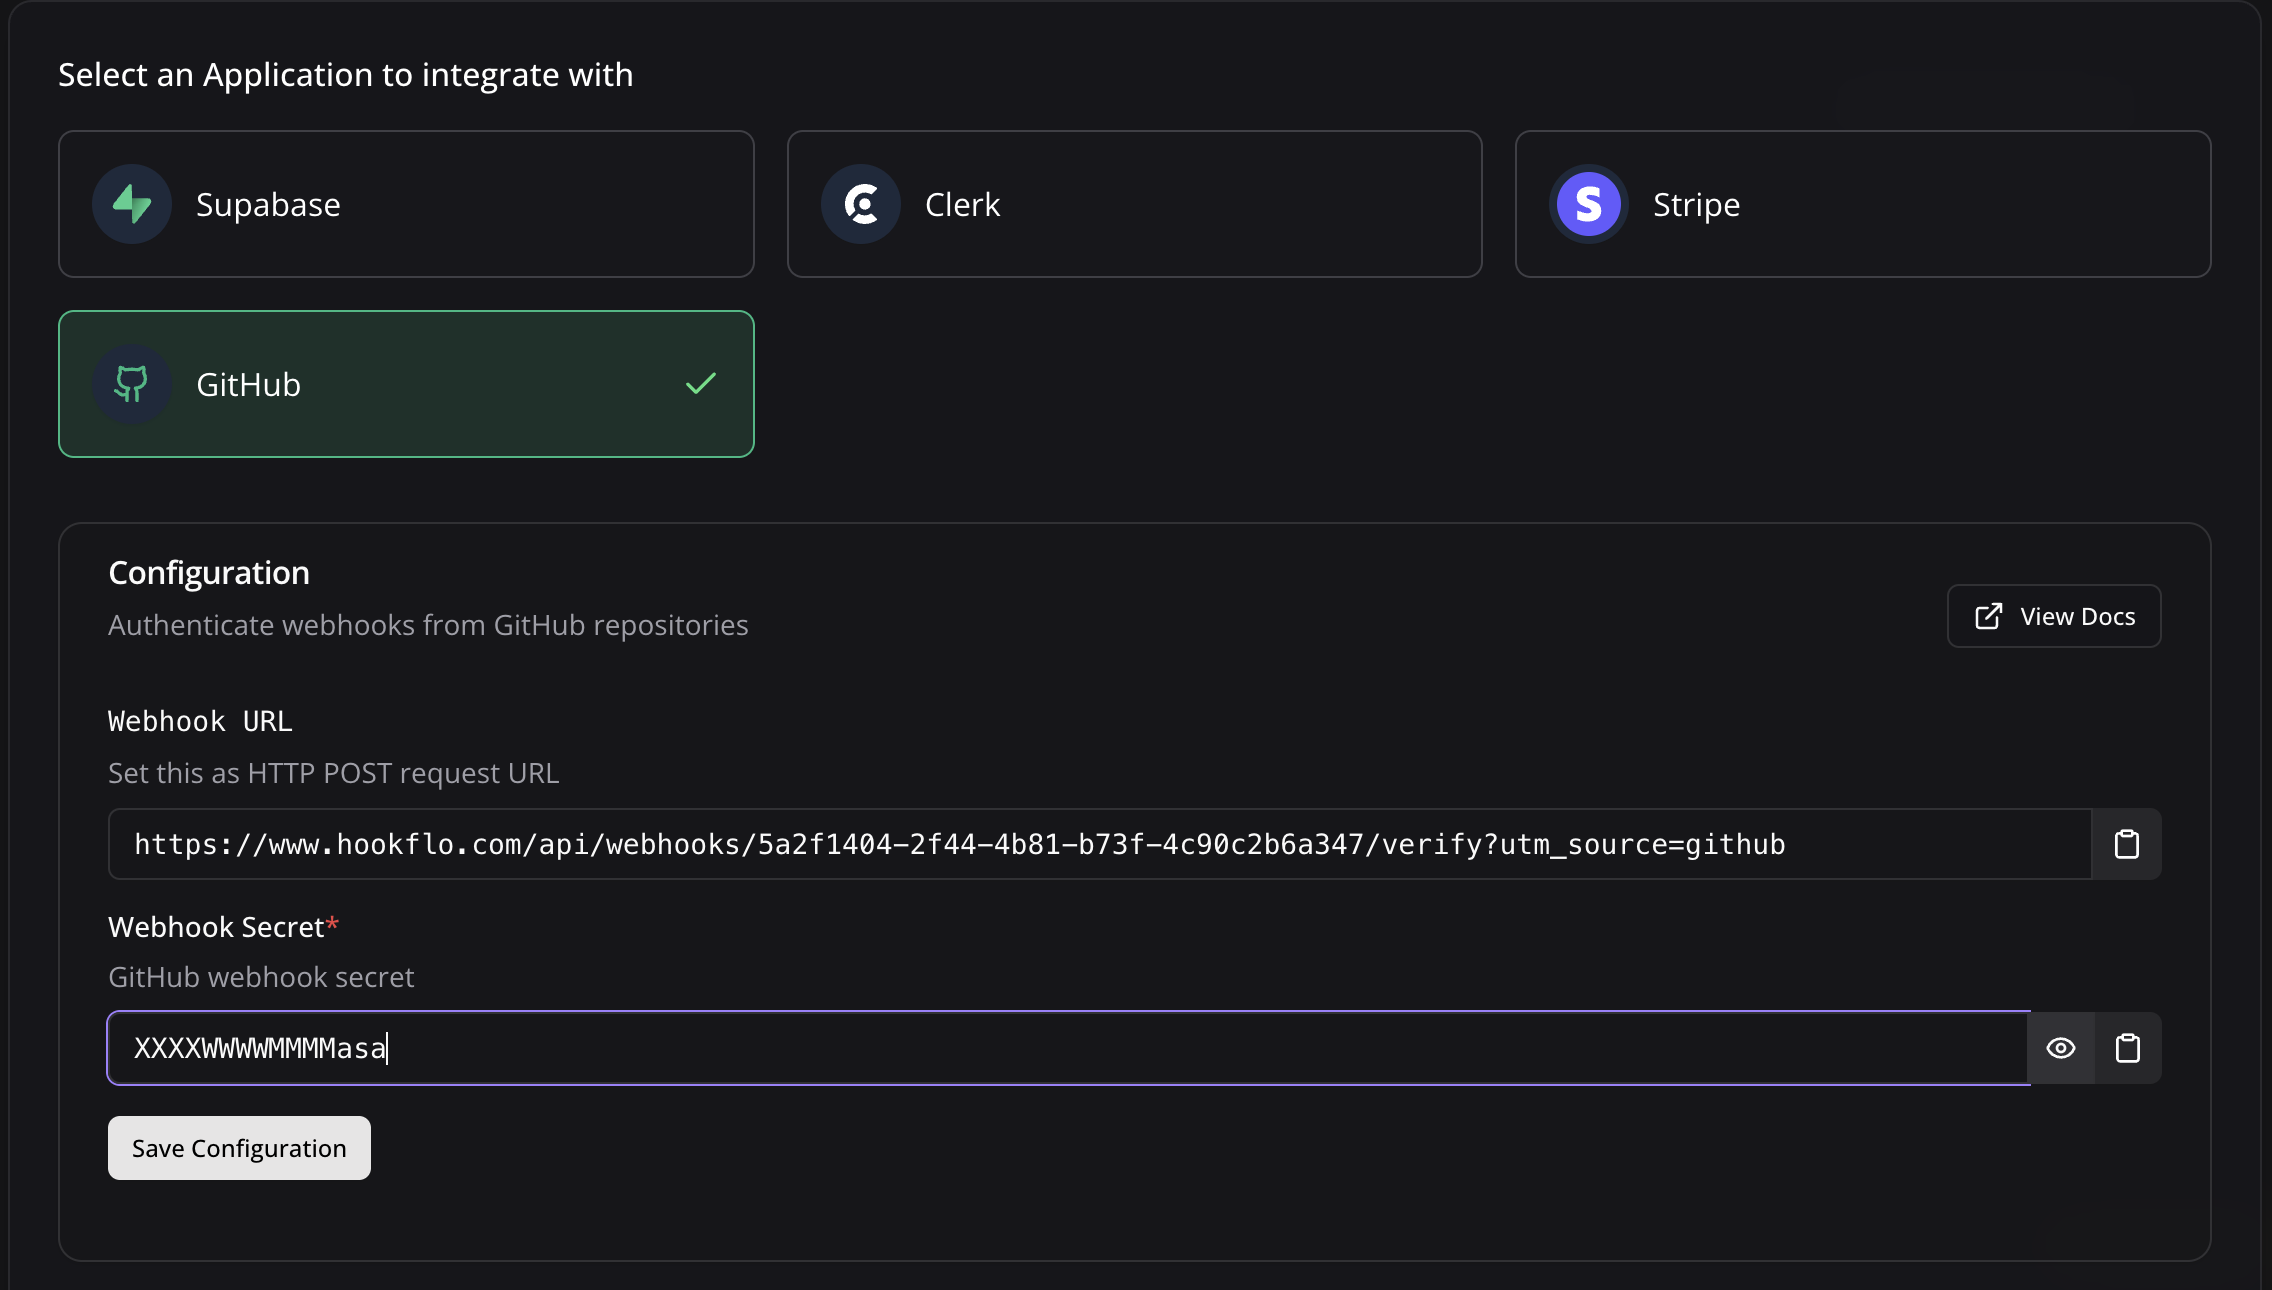Click the GitHub octocat icon

pyautogui.click(x=132, y=384)
